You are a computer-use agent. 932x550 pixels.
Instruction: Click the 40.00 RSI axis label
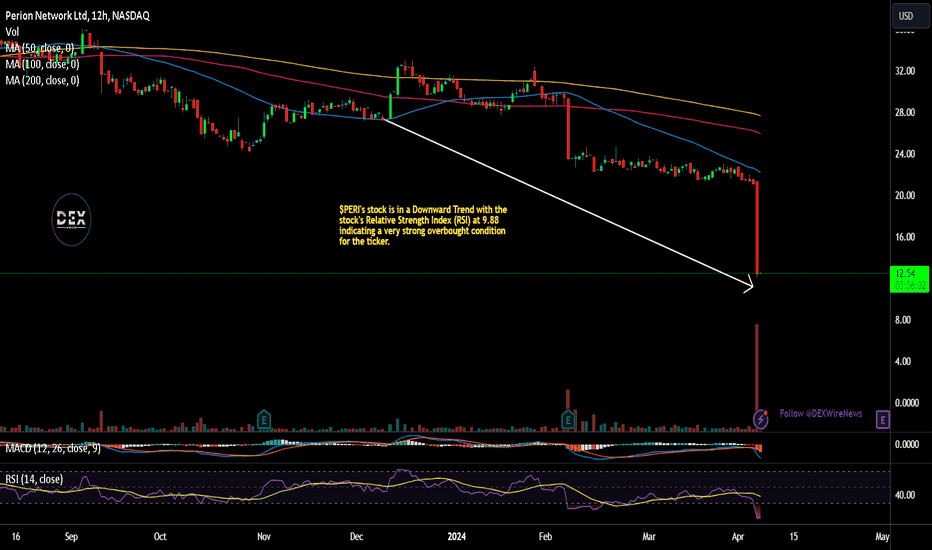pos(905,495)
